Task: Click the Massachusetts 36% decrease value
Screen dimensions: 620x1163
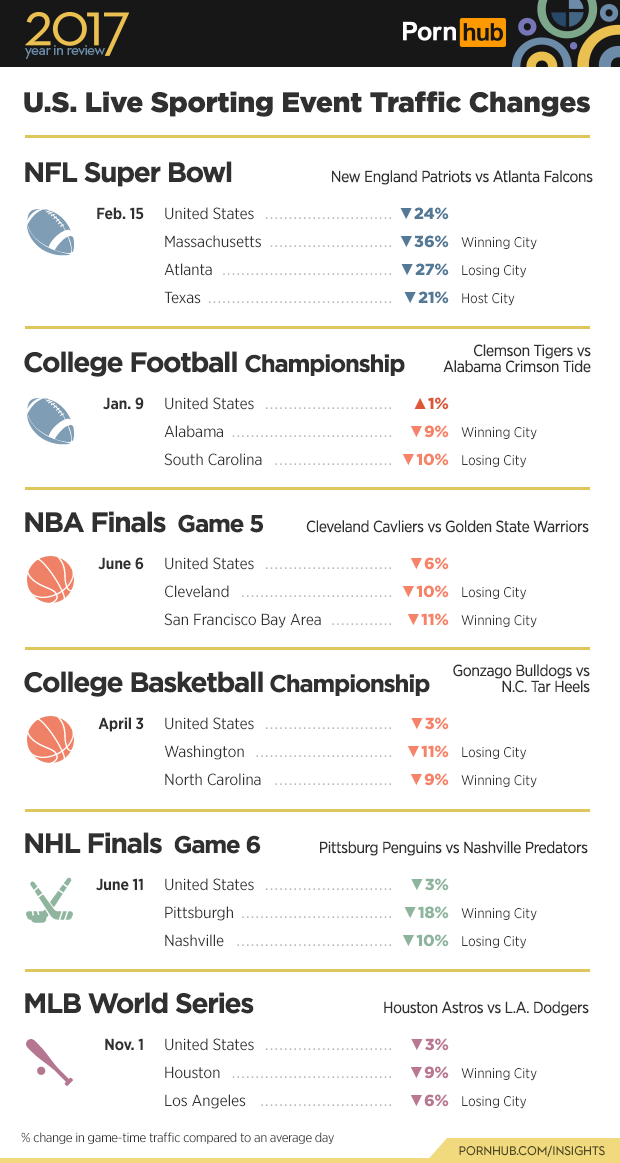Action: [x=424, y=242]
